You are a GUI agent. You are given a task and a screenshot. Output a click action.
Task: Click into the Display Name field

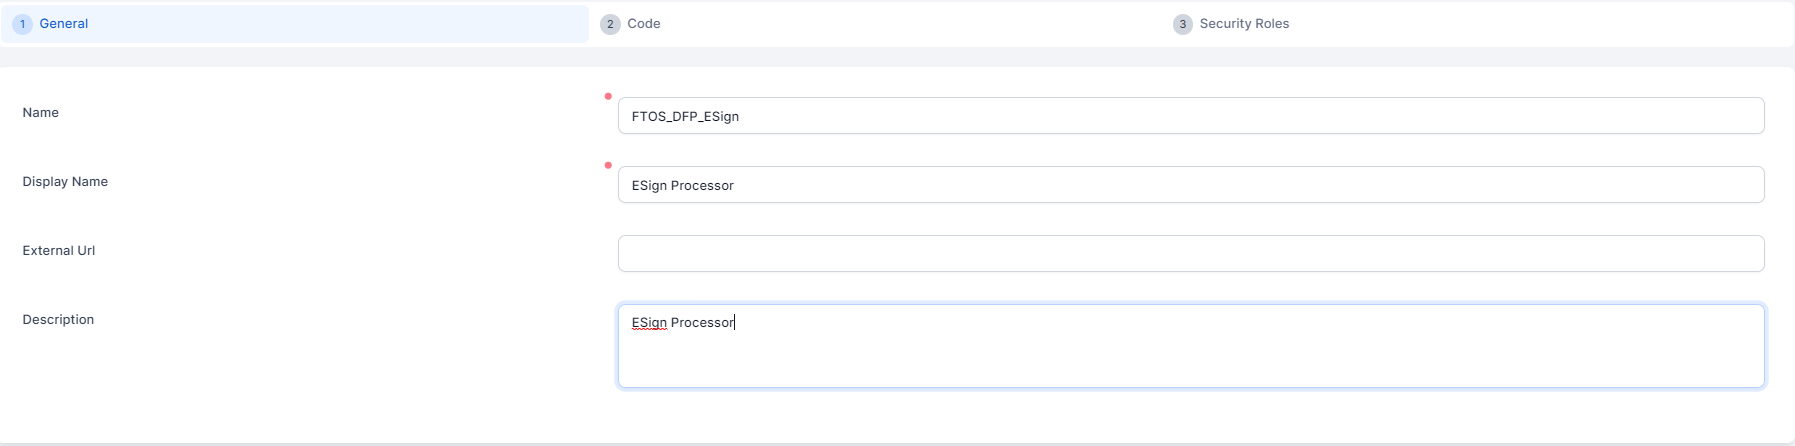tap(1190, 185)
